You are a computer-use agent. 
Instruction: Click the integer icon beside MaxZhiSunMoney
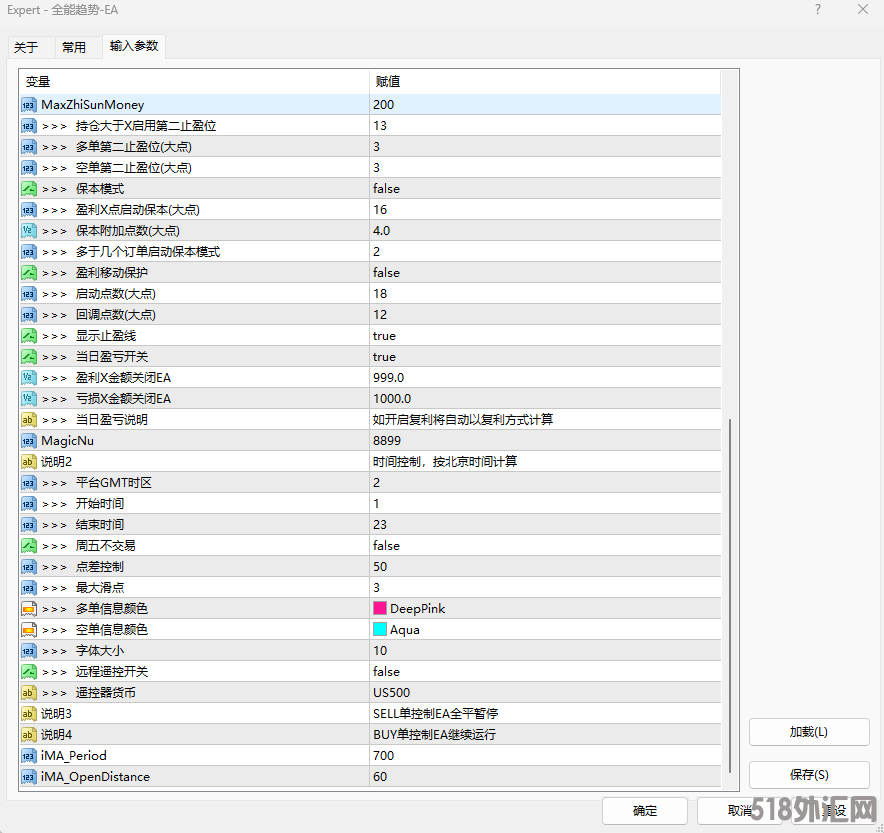pyautogui.click(x=29, y=105)
